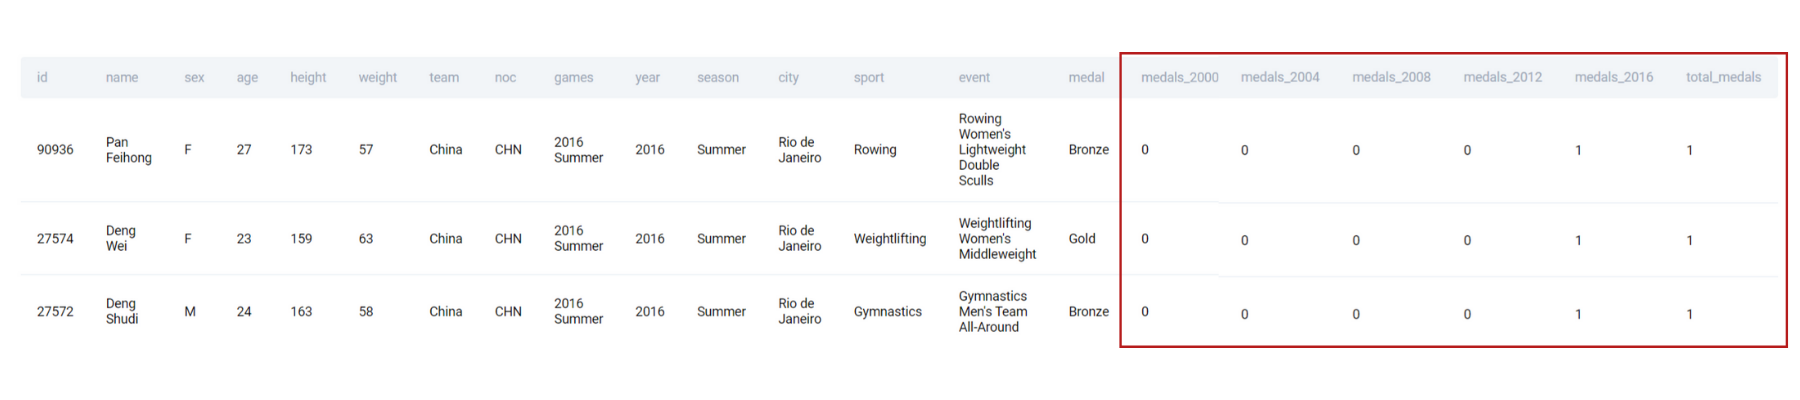Viewport: 1800px width, 400px height.
Task: Select the sport column header
Action: 868,77
